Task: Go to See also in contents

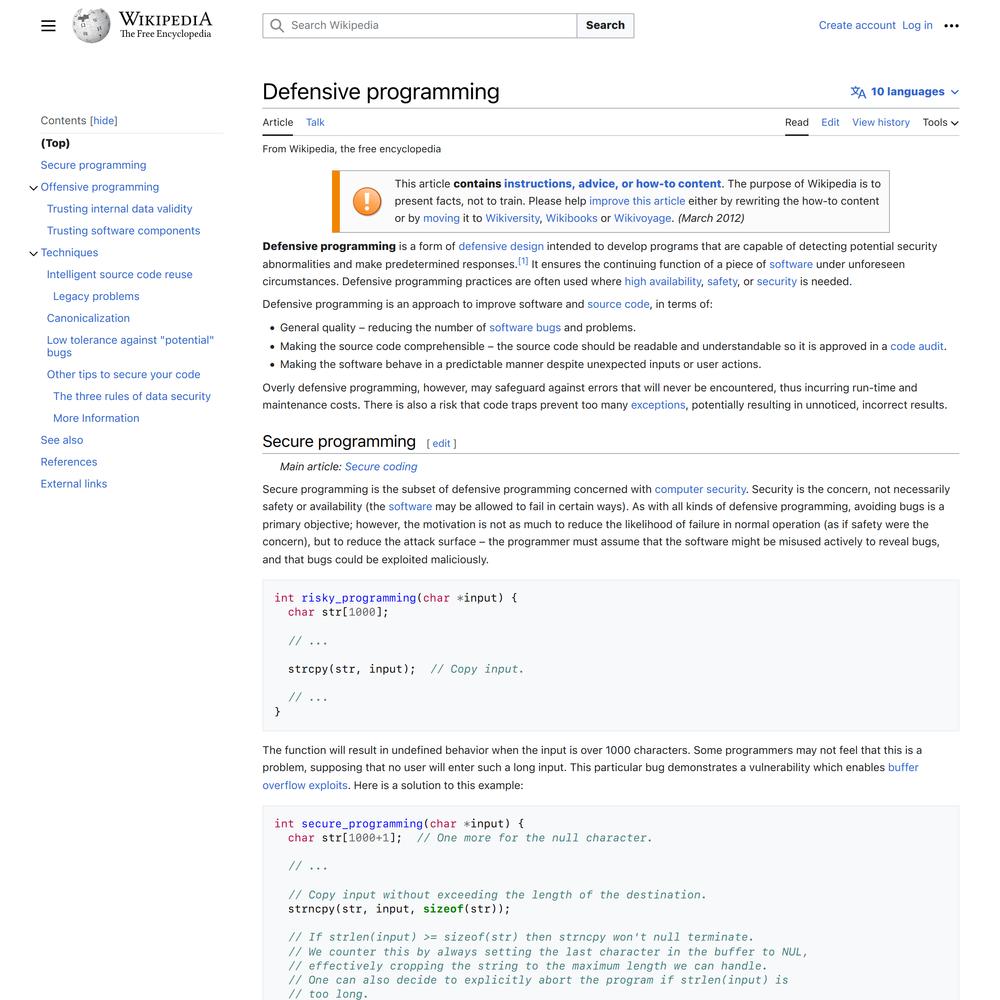Action: 62,440
